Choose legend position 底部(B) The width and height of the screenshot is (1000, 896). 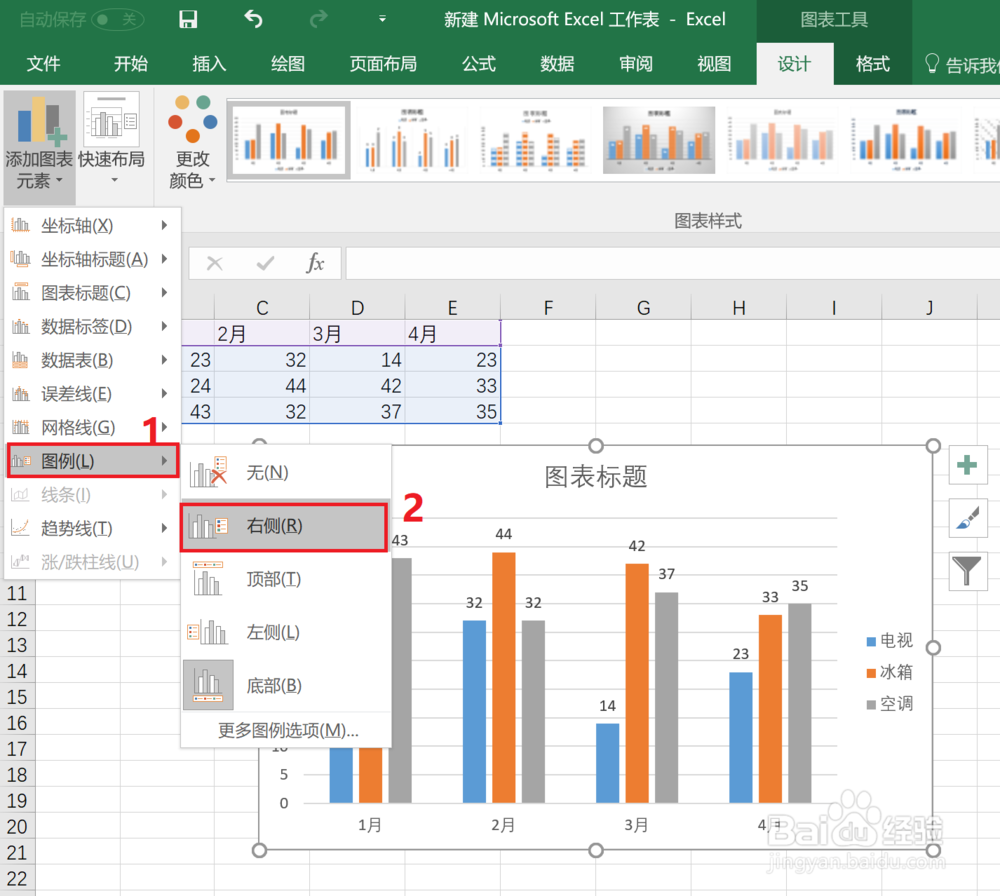[285, 686]
